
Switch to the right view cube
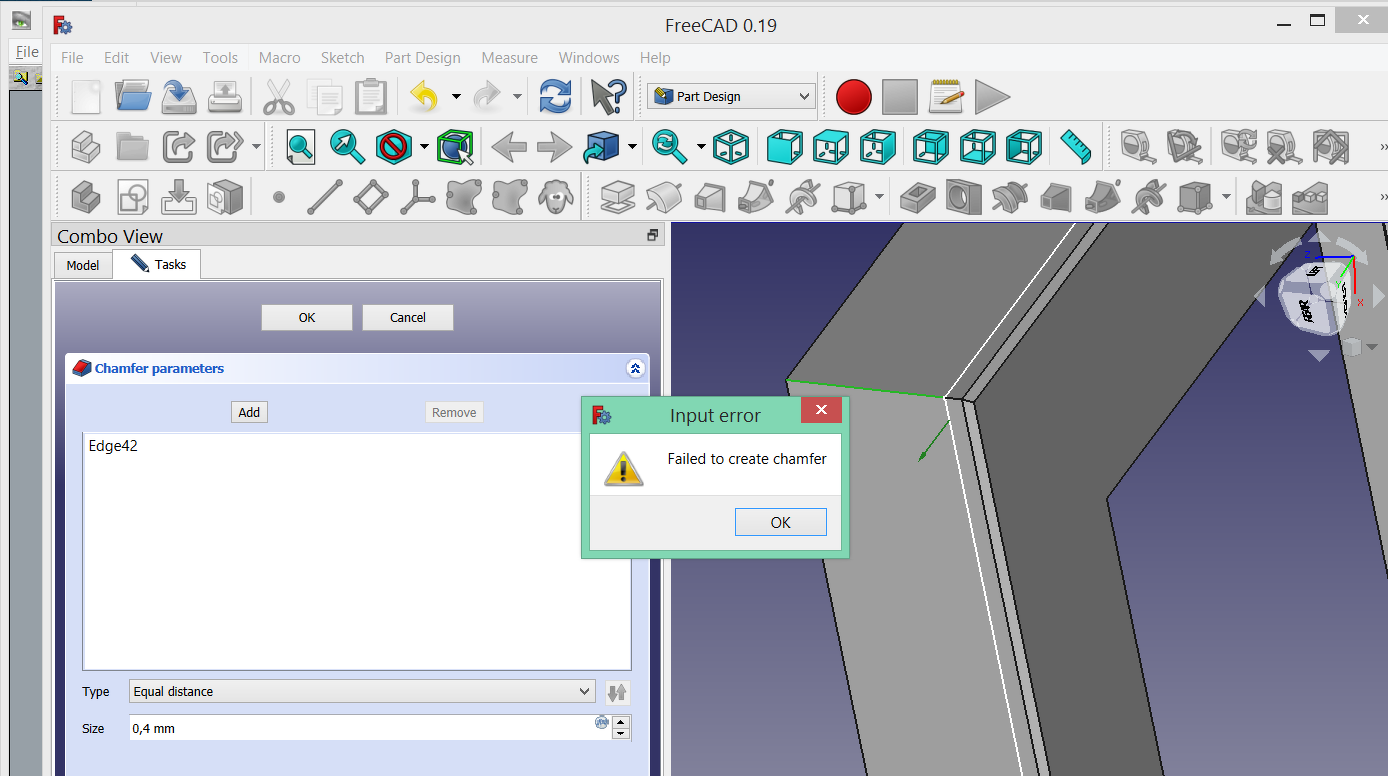[878, 147]
